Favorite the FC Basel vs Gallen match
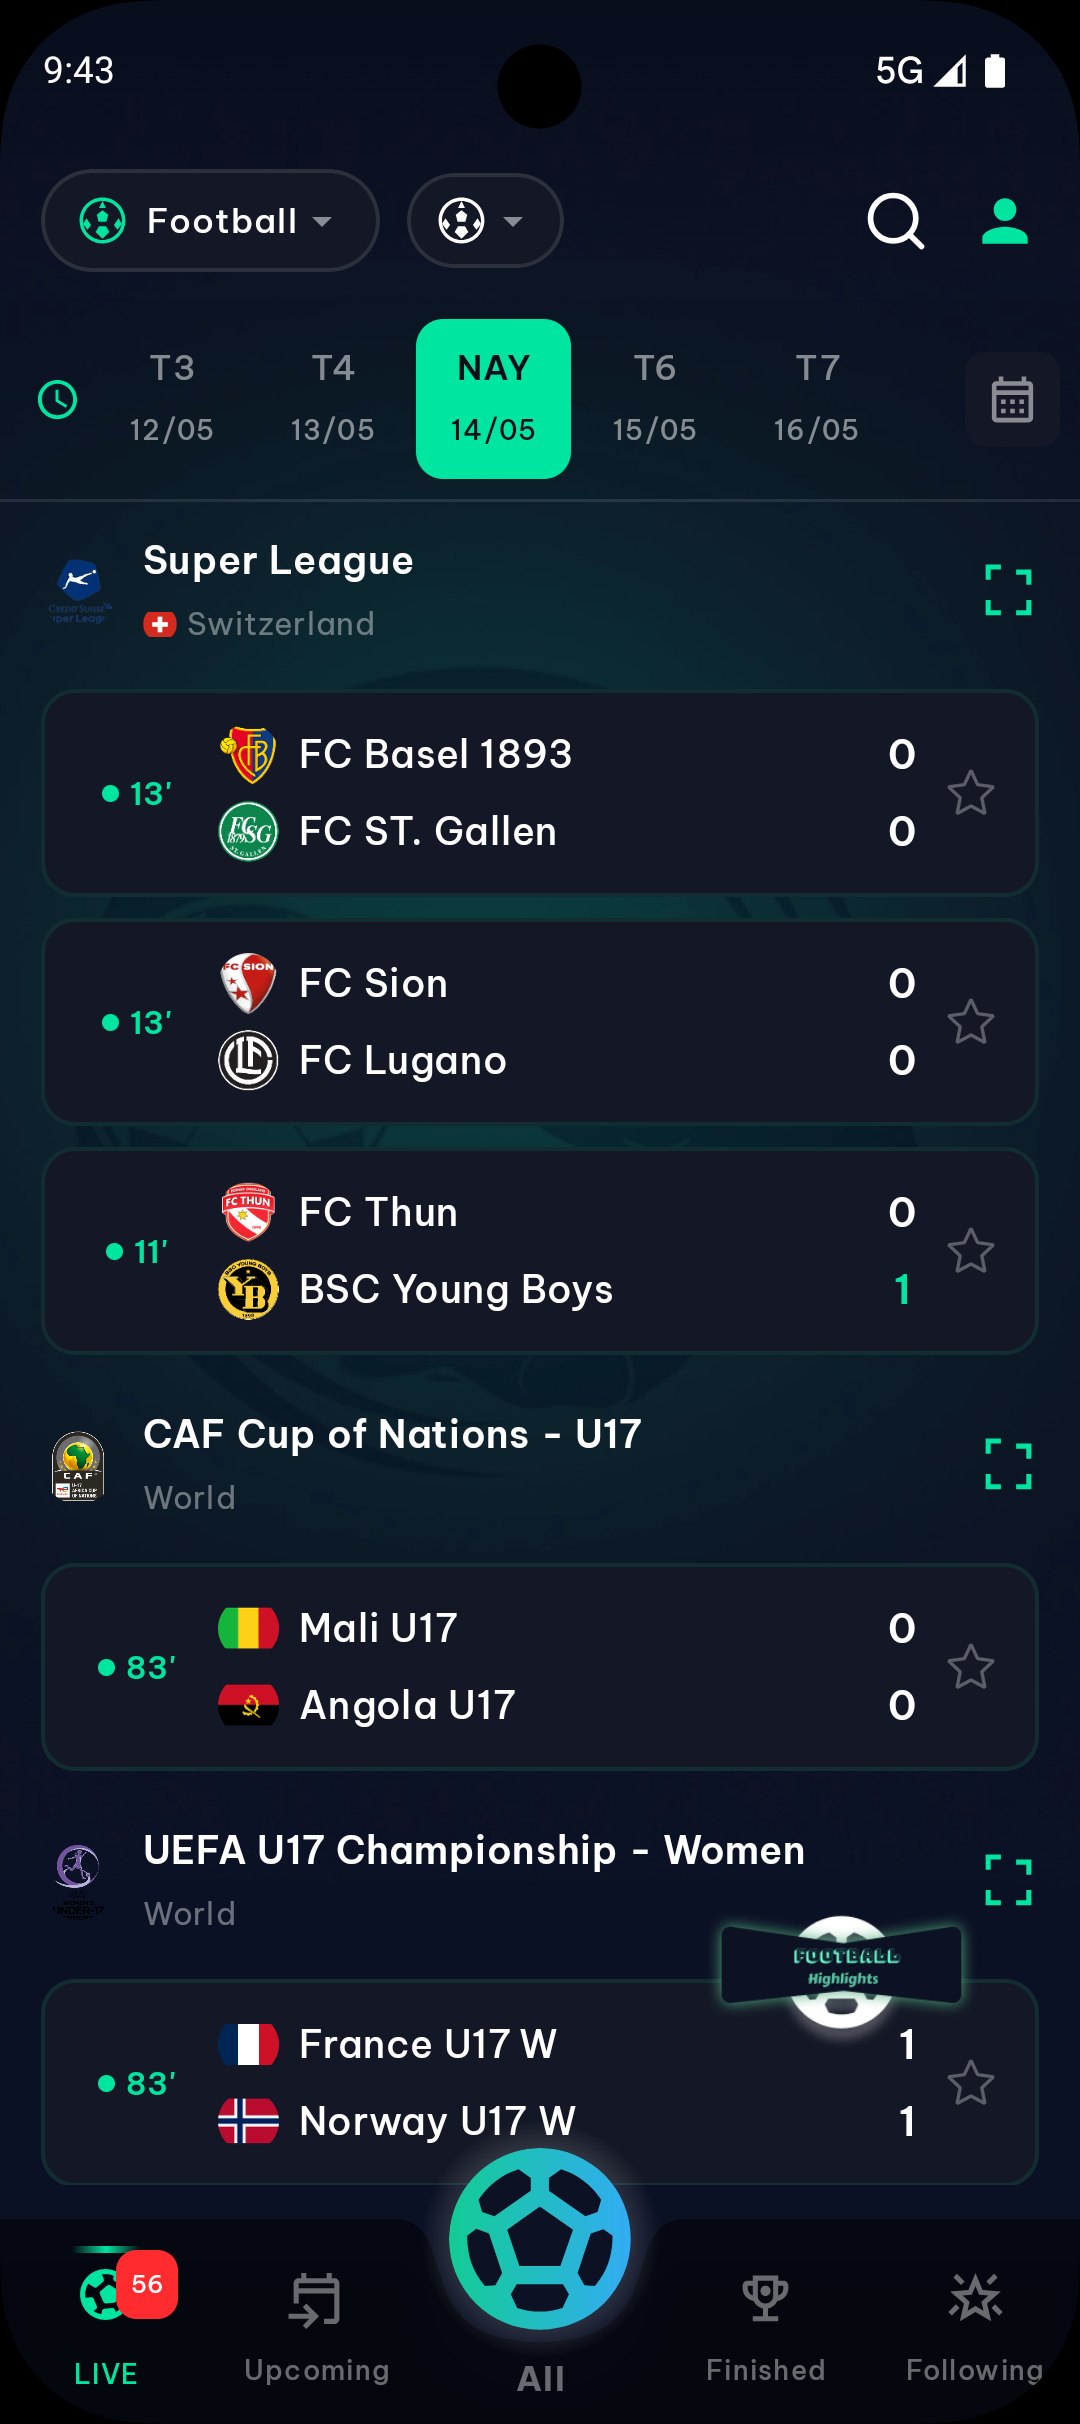Image resolution: width=1080 pixels, height=2424 pixels. tap(970, 793)
